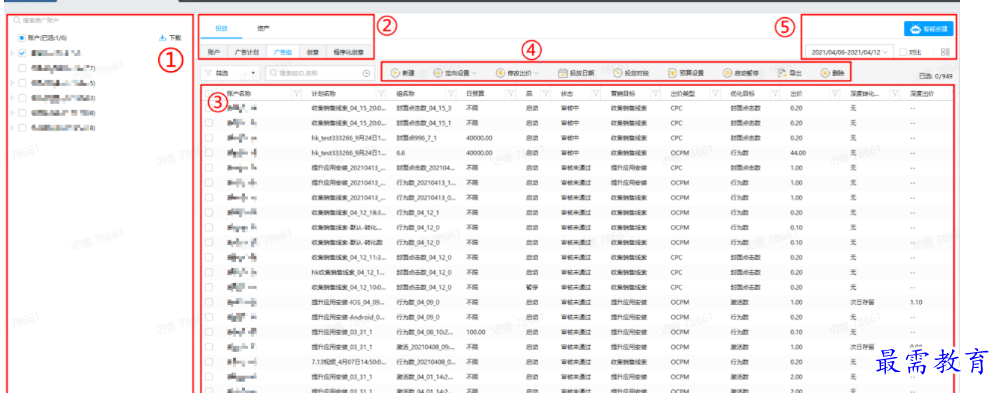This screenshot has width=997, height=393.
Task: Open 投放日期 calendar icon
Action: 562,73
